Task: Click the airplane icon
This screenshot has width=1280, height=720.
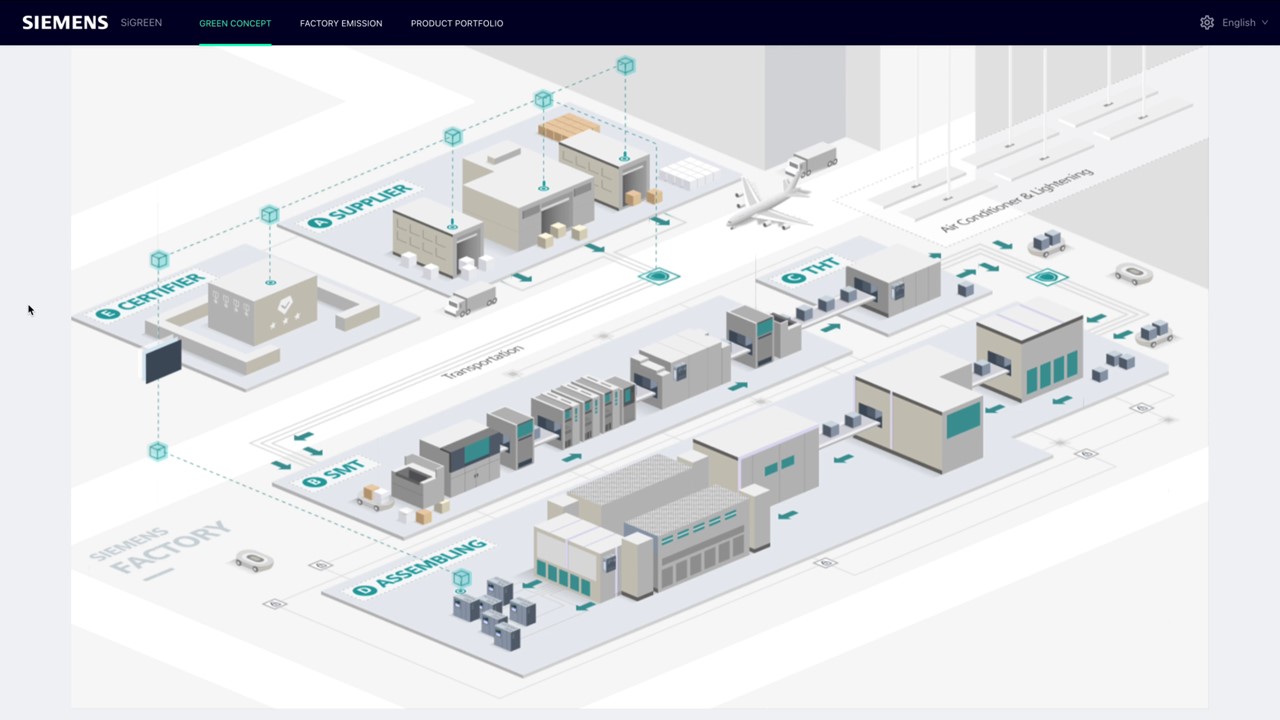Action: [x=768, y=205]
